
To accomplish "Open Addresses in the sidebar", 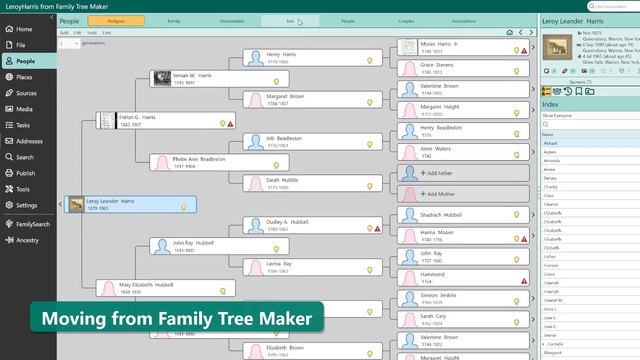I will click(x=29, y=141).
